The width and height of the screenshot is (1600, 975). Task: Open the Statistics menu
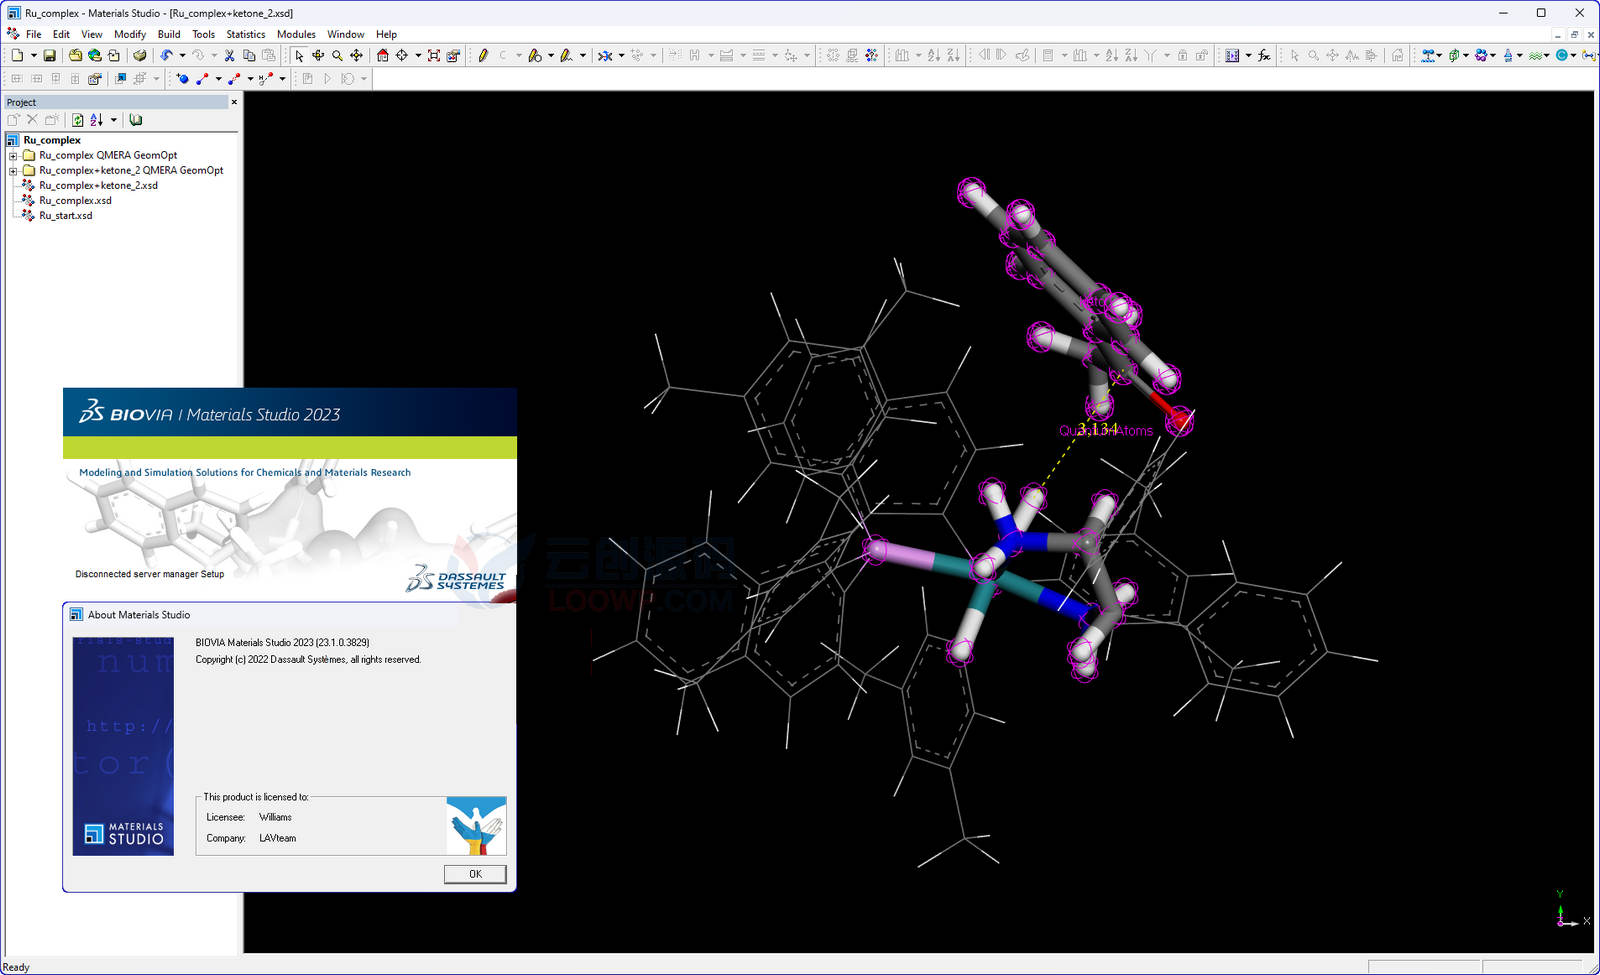click(x=246, y=34)
